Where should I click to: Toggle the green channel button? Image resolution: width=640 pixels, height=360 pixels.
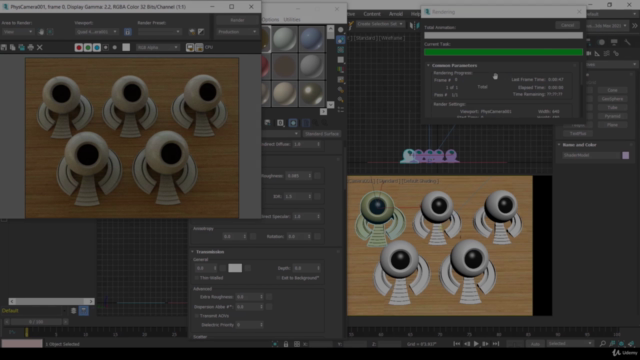(88, 48)
